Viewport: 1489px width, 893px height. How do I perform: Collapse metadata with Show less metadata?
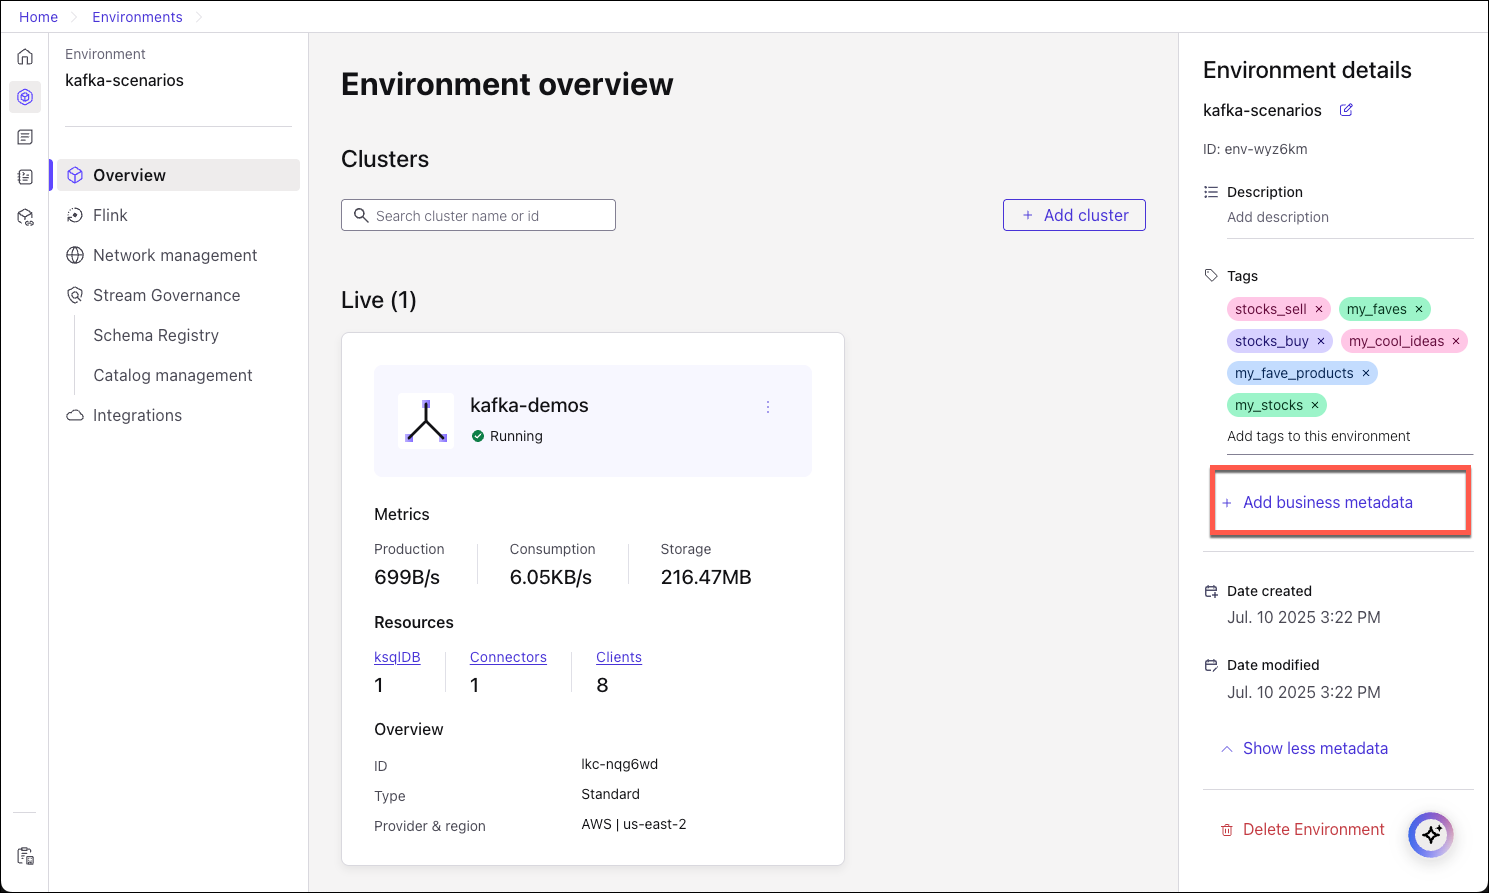coord(1314,748)
